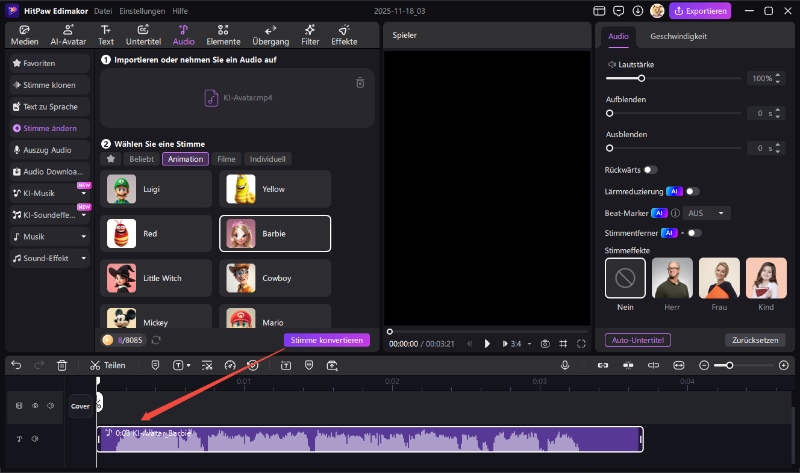Show the starred favorite voices filter
The width and height of the screenshot is (800, 473).
pyautogui.click(x=111, y=159)
